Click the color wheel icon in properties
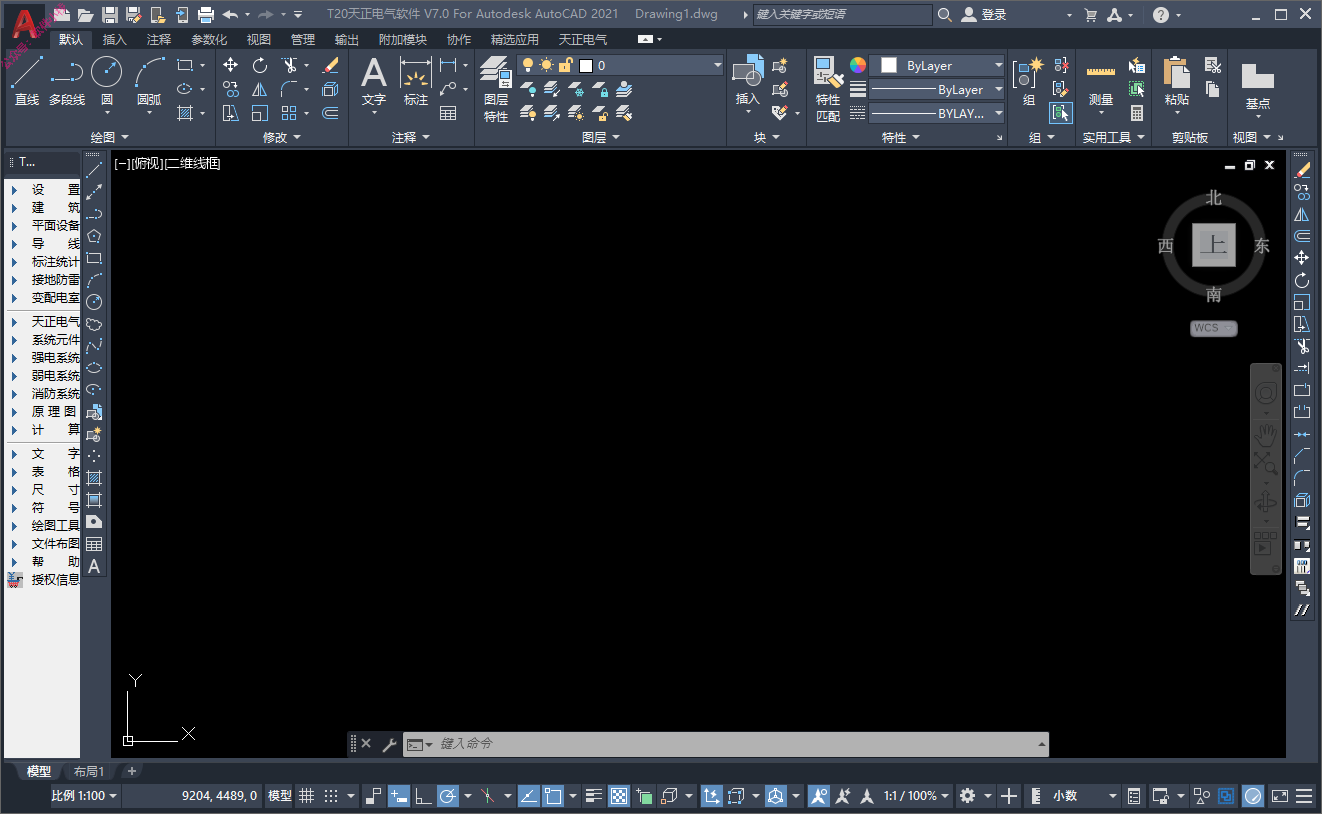1322x814 pixels. 858,65
